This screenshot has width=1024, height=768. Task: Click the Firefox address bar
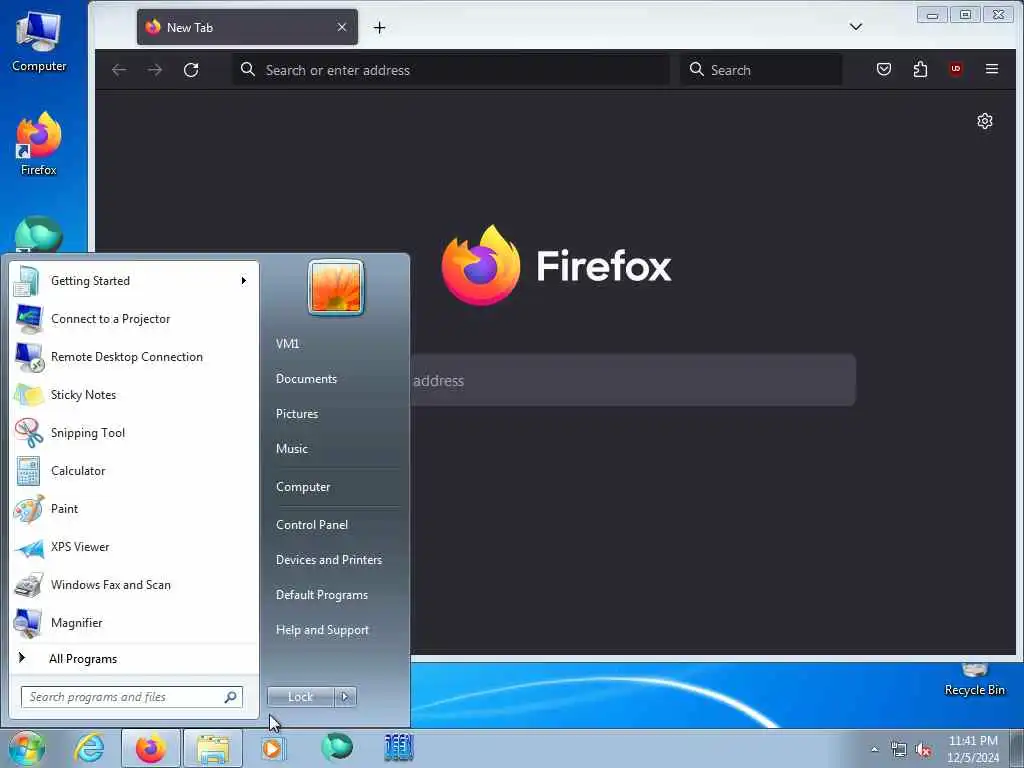click(451, 70)
